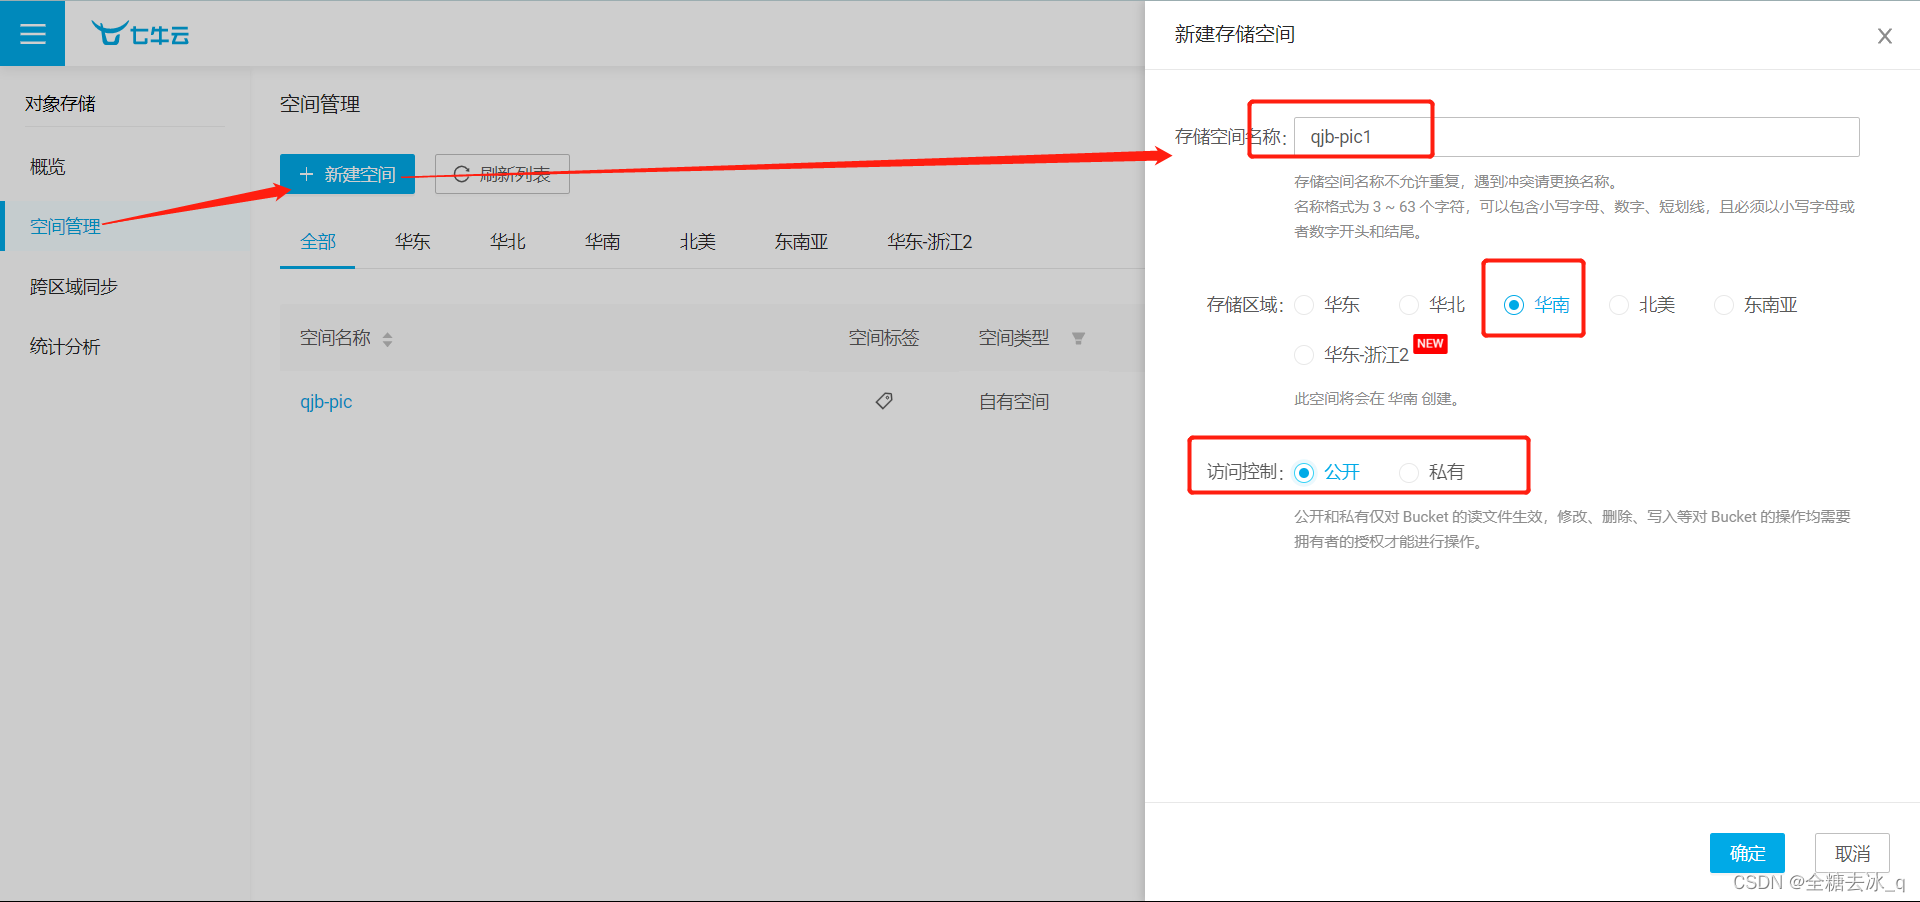Close the 新建存储空间 panel with X
The width and height of the screenshot is (1920, 902).
point(1885,36)
